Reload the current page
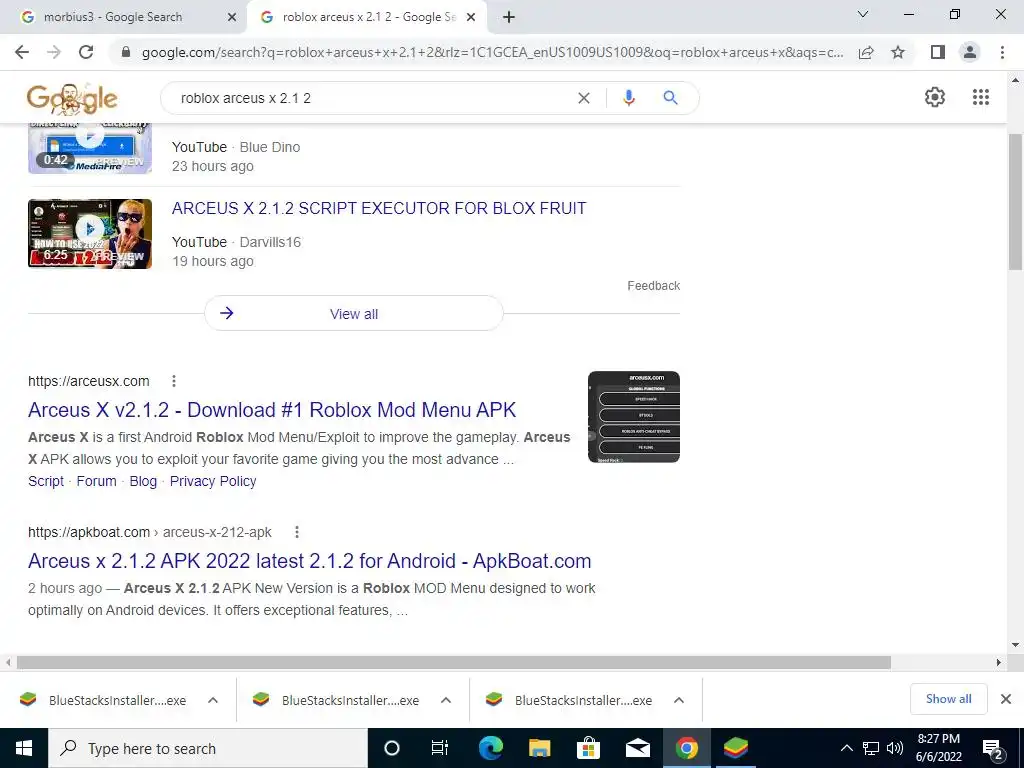Screen dimensions: 1024x768 pyautogui.click(x=86, y=52)
